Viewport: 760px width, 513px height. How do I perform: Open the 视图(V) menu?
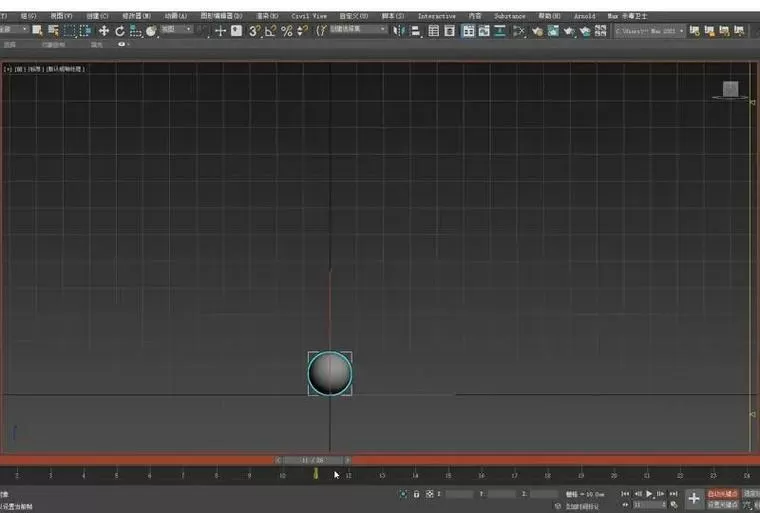click(62, 16)
